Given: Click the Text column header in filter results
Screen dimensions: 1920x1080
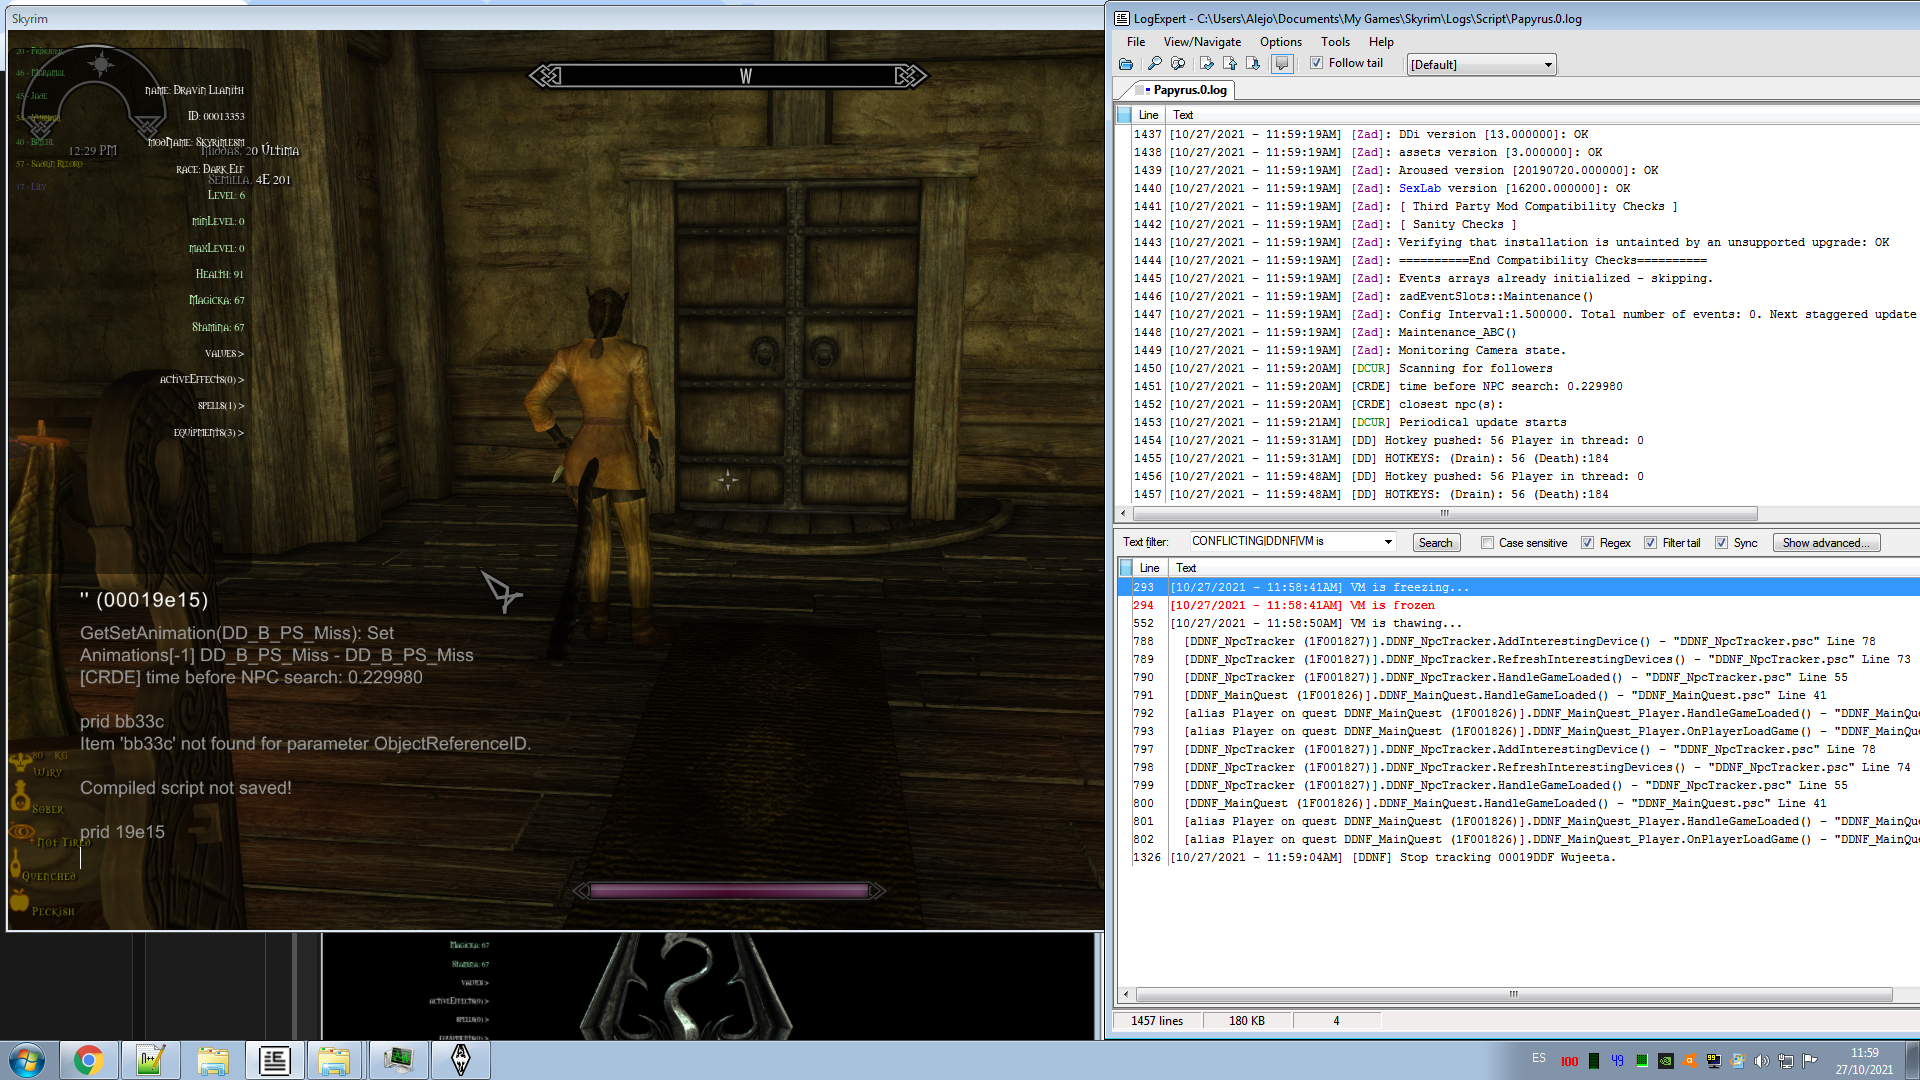Looking at the screenshot, I should (1186, 568).
